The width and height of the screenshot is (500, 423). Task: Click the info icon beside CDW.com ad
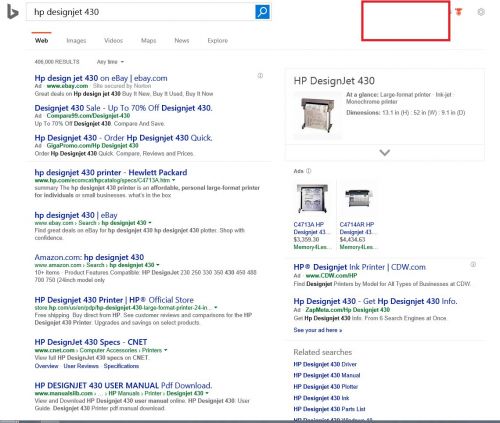click(x=473, y=265)
